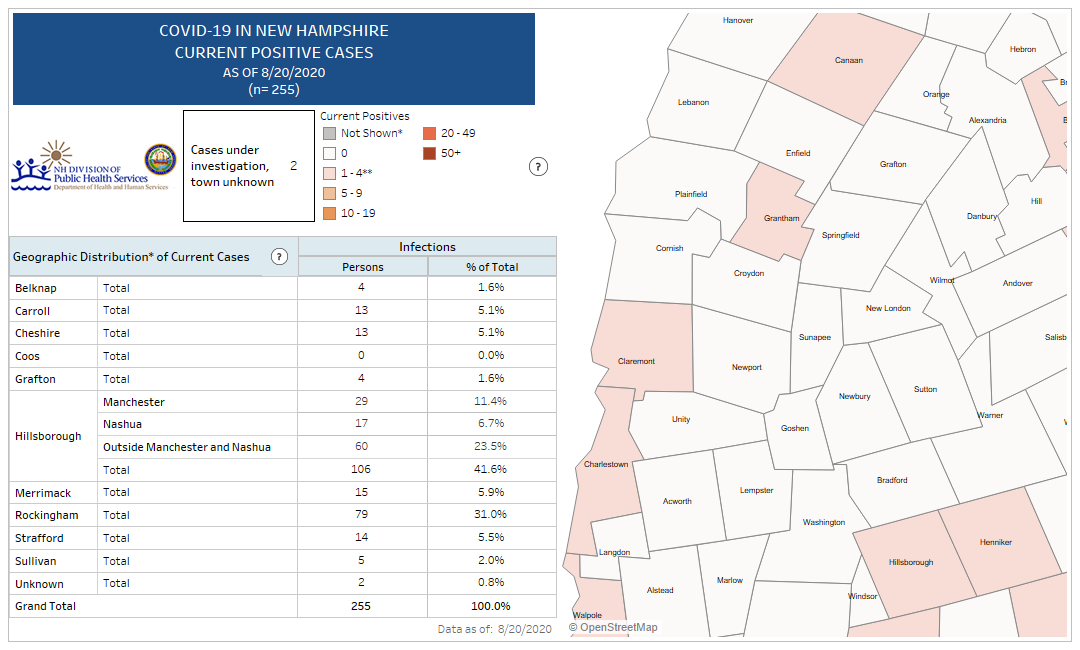Viewport: 1080px width, 650px height.
Task: Open the OpenStreetMap attribution link
Action: pos(614,627)
